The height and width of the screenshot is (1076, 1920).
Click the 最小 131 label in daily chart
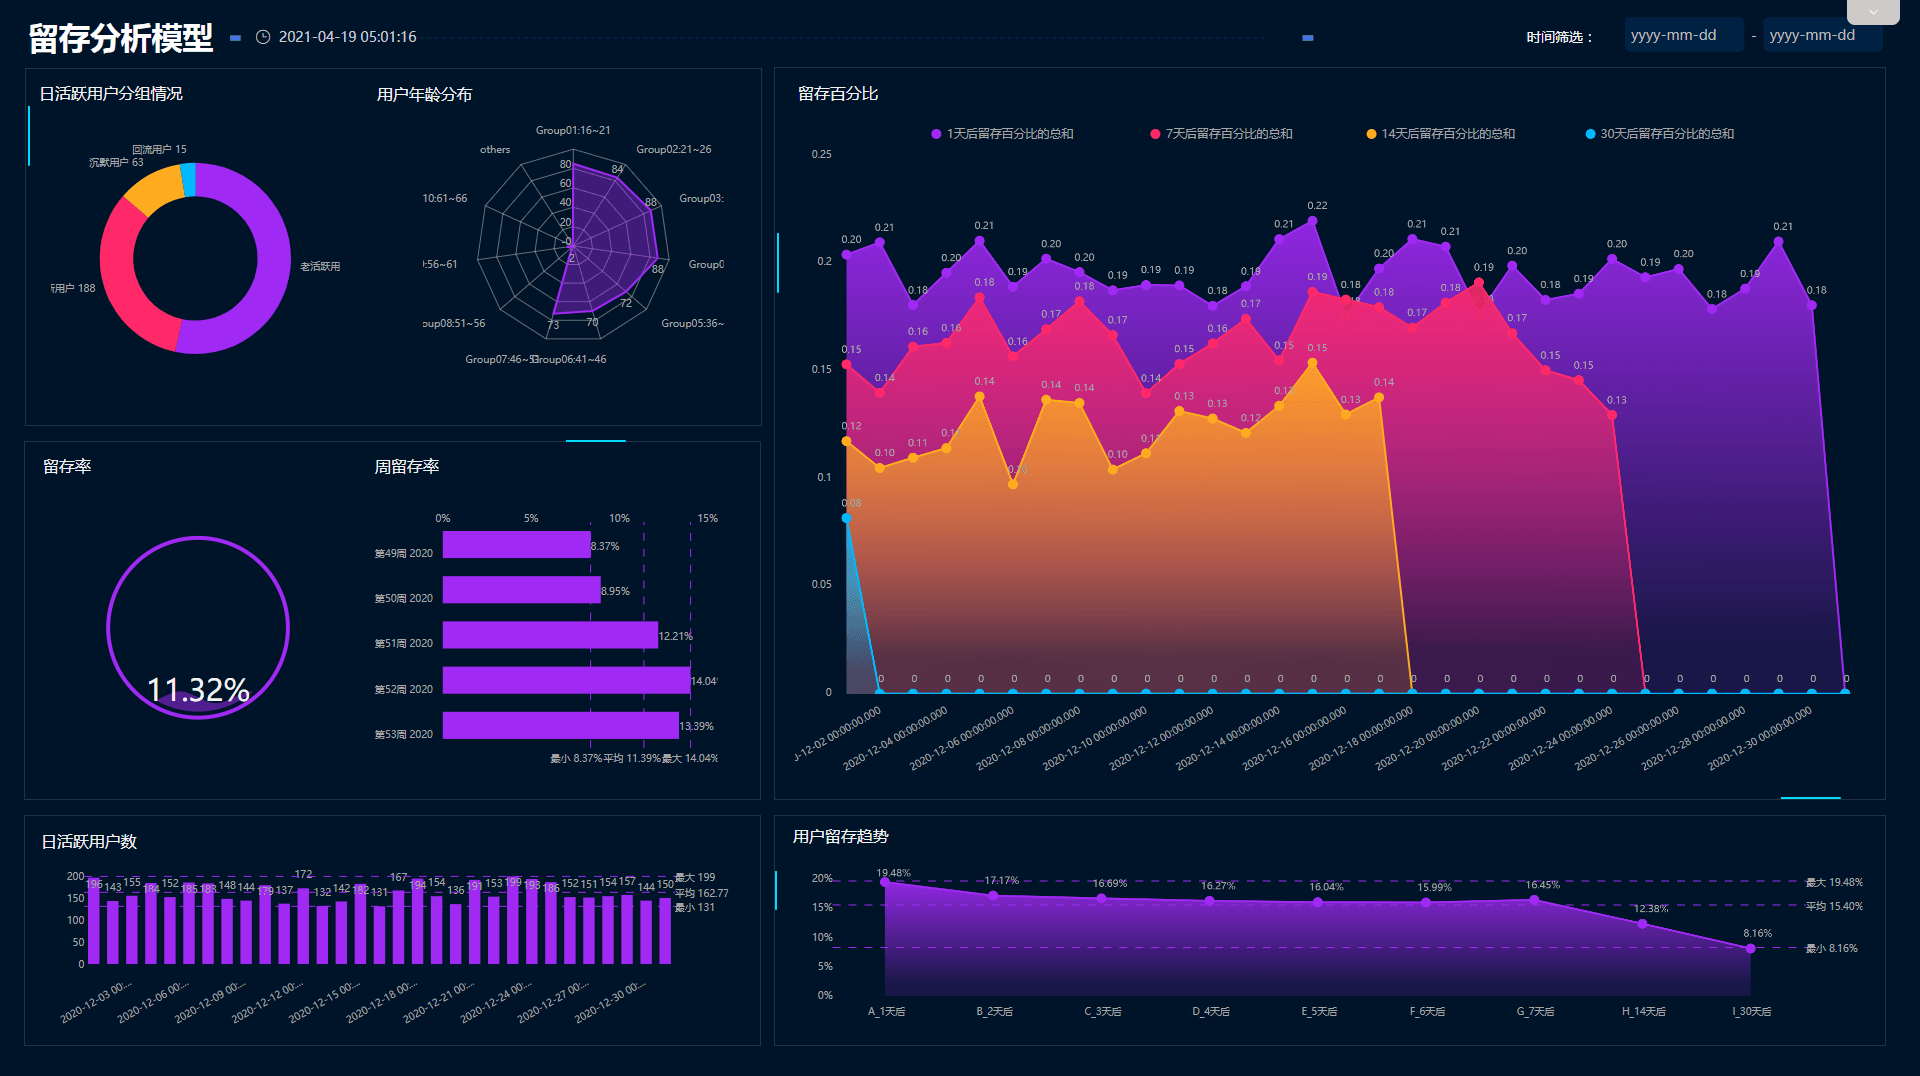(x=695, y=908)
